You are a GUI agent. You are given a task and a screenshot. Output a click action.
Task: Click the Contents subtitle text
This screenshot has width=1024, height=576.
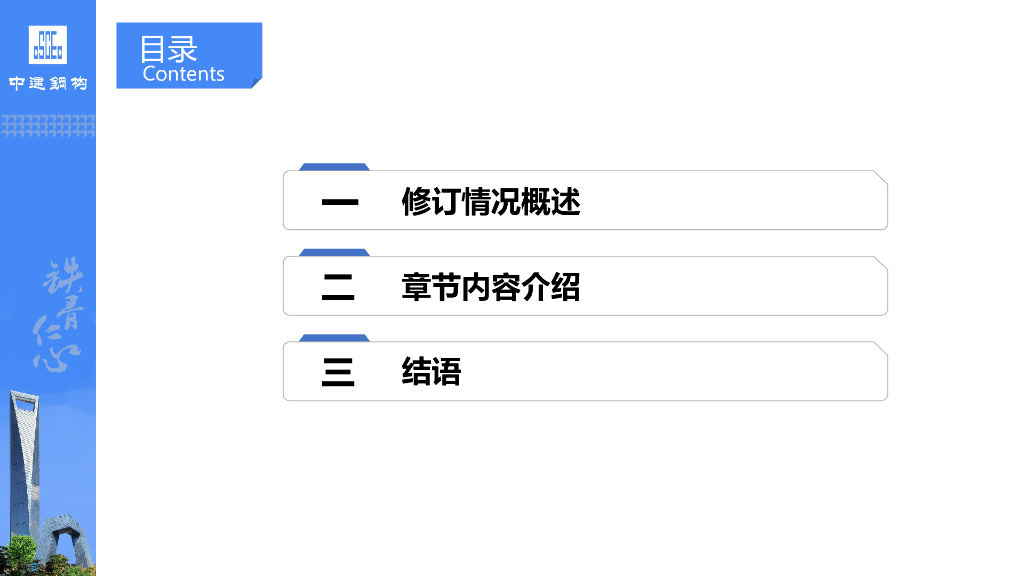tap(183, 74)
